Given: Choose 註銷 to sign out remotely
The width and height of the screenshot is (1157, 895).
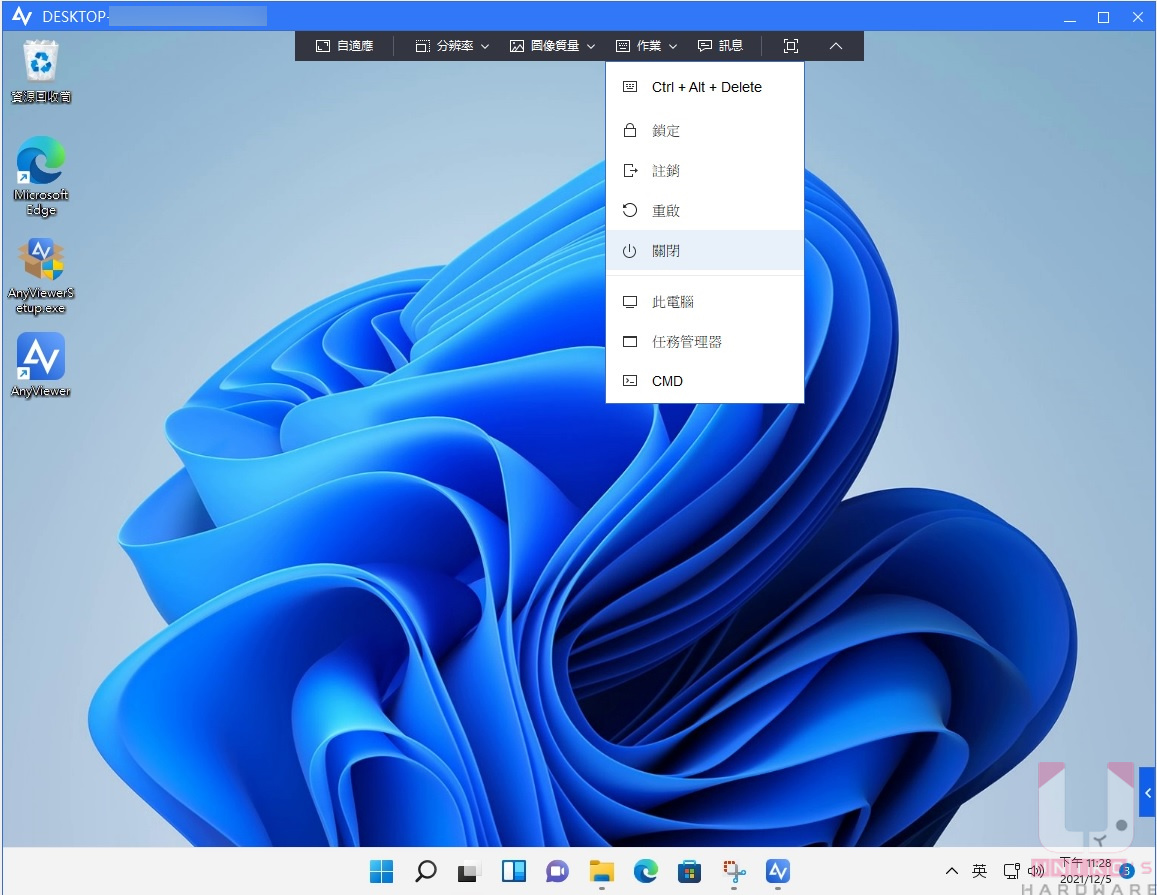Looking at the screenshot, I should point(705,170).
